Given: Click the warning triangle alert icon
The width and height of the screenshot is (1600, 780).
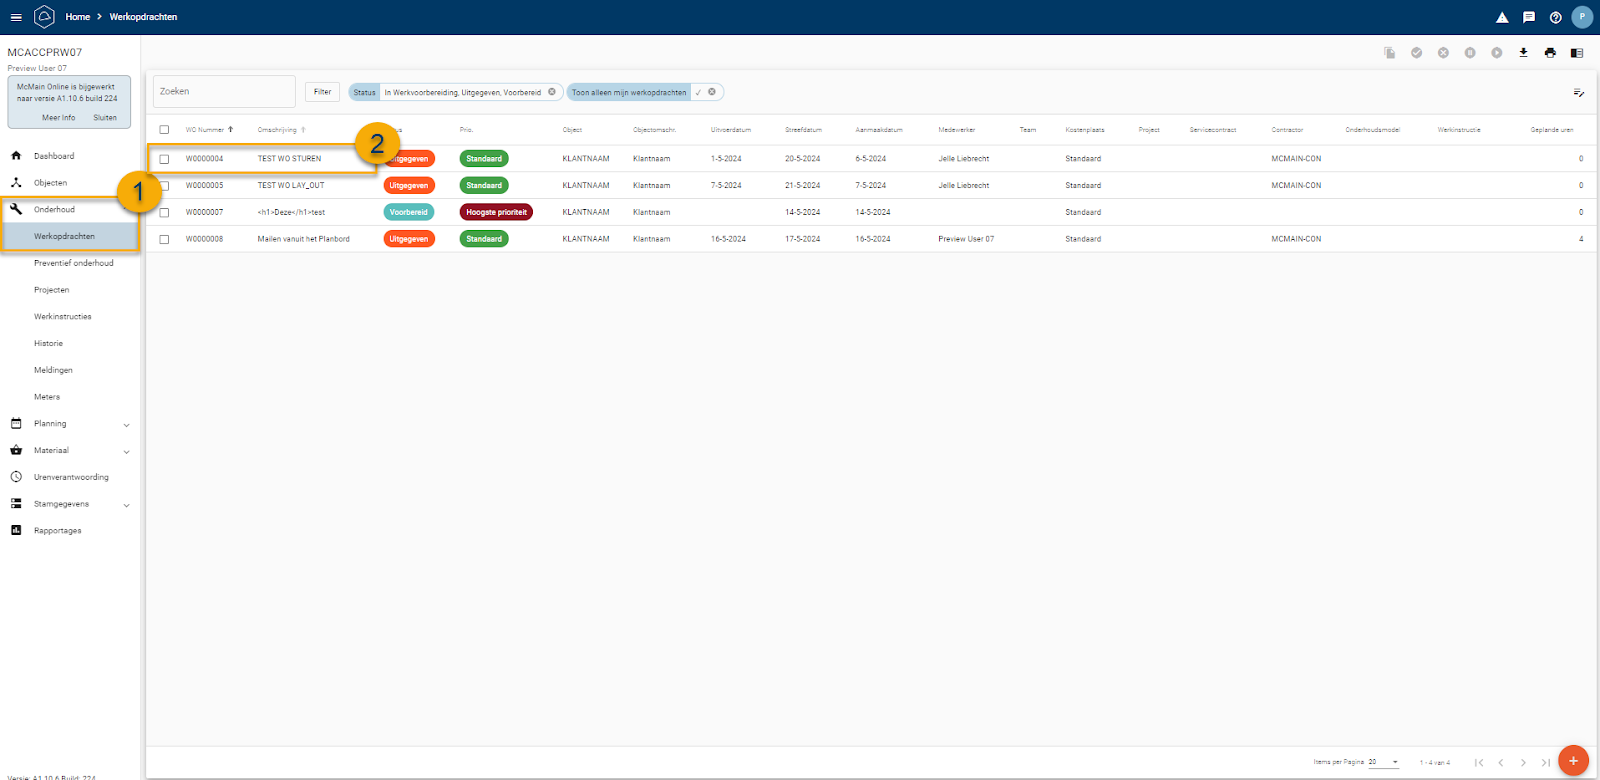Looking at the screenshot, I should coord(1502,17).
